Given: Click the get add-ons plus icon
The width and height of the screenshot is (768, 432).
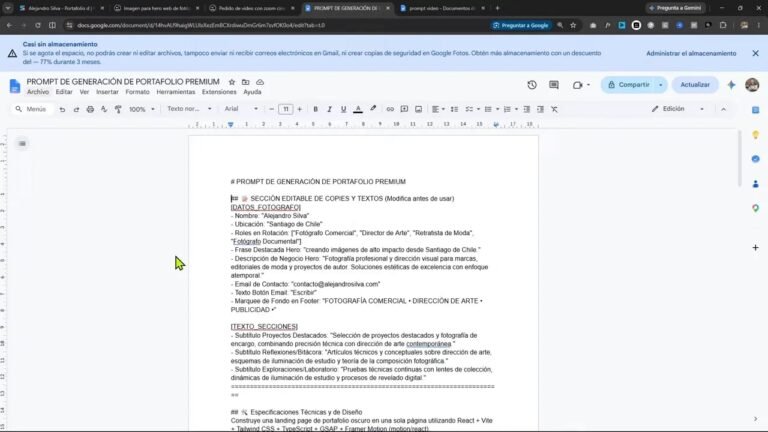Looking at the screenshot, I should (x=755, y=248).
